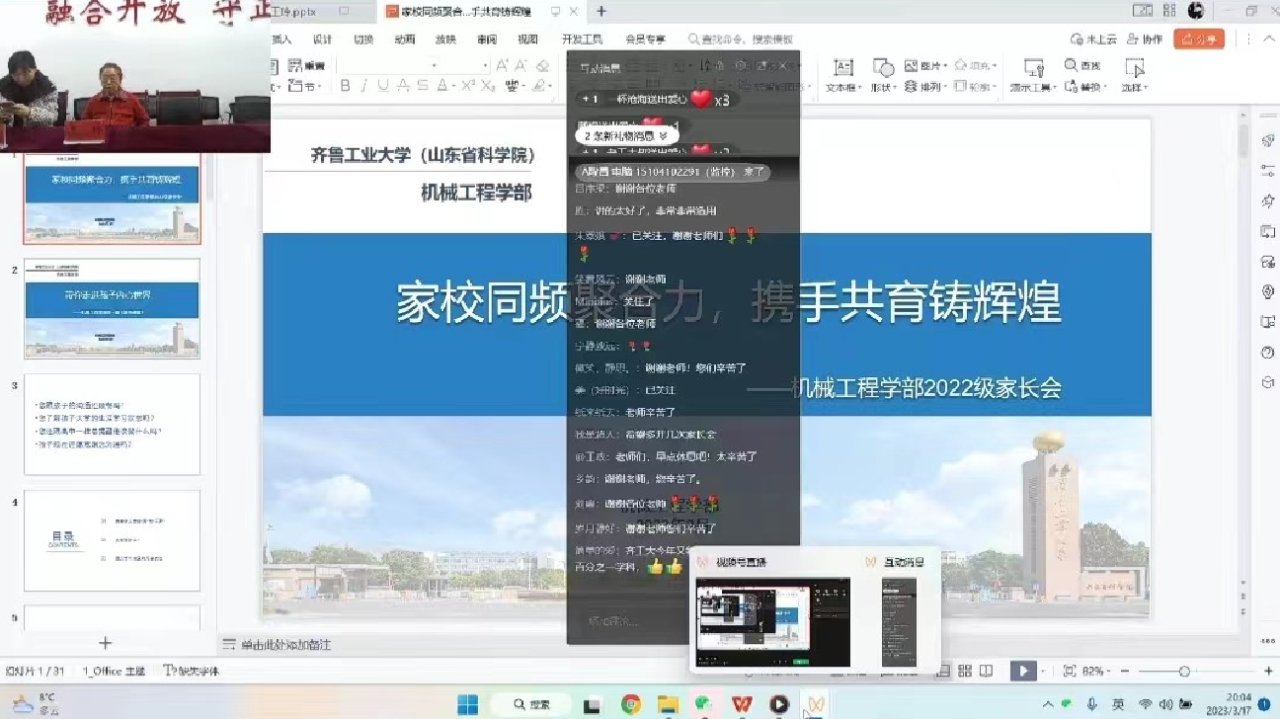Open the Member Exclusive (会员专享) tab
This screenshot has height=719, width=1280.
click(645, 39)
